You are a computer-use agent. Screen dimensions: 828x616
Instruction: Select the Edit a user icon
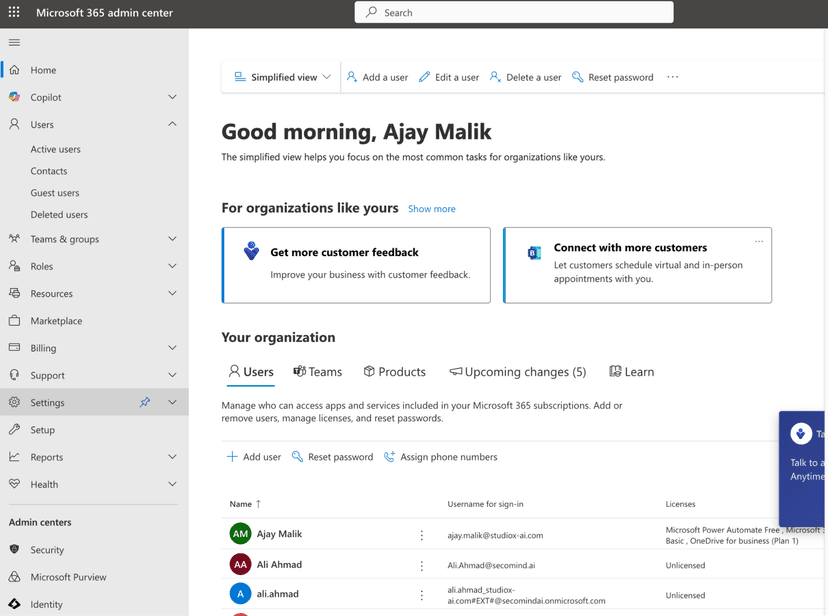pos(424,77)
